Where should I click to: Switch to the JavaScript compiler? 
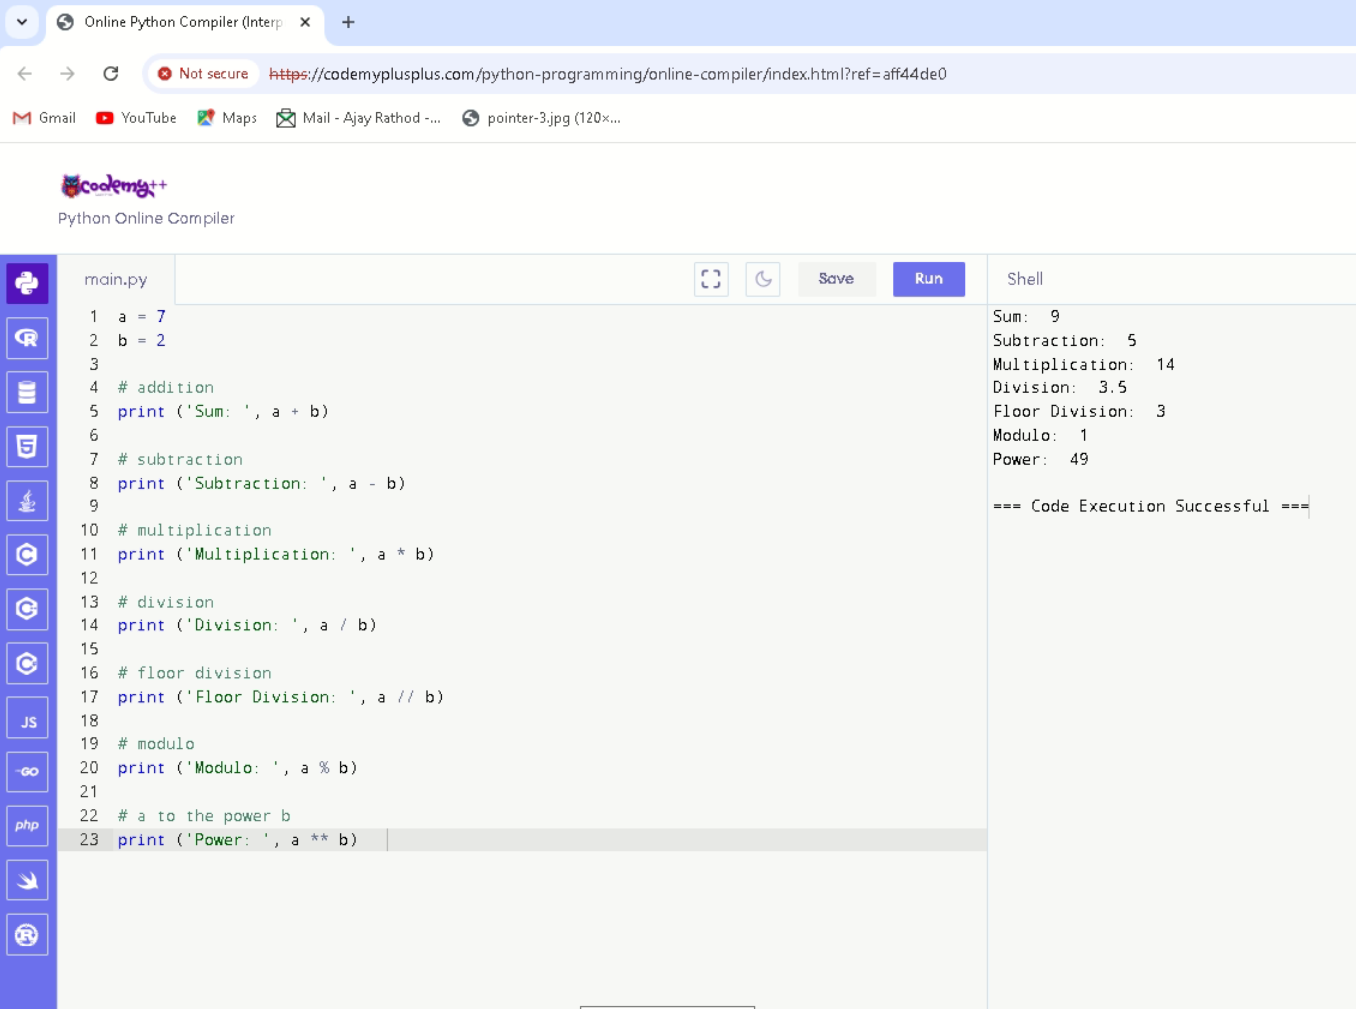point(27,717)
